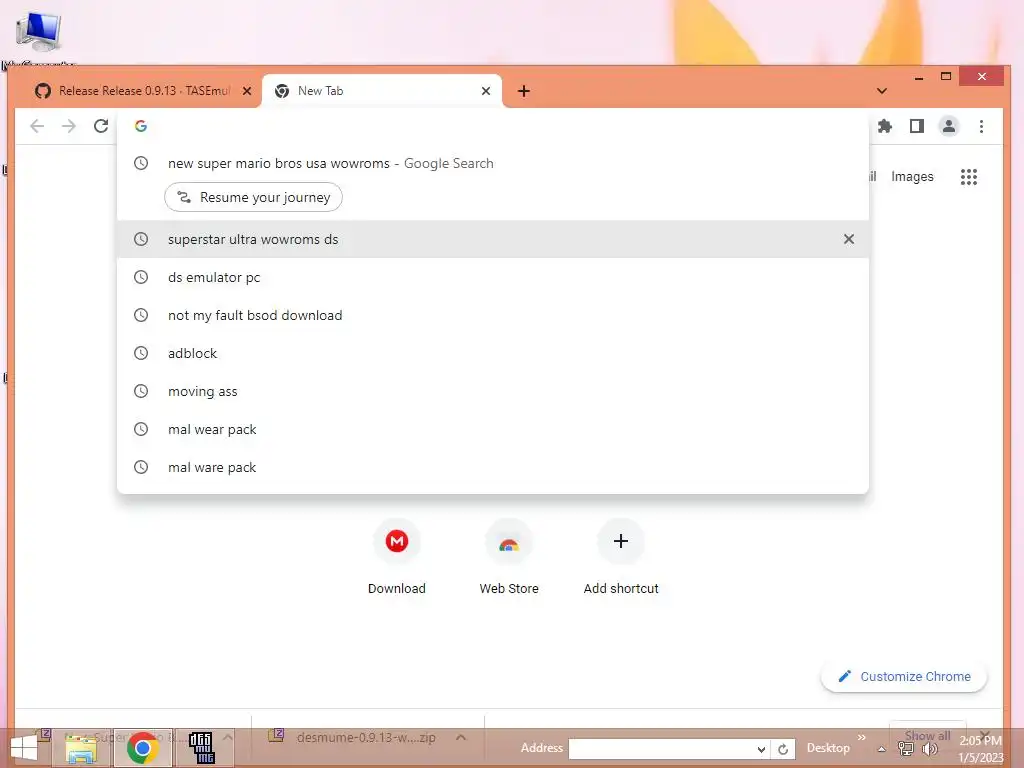
Task: Show hidden system tray icons
Action: coord(882,749)
